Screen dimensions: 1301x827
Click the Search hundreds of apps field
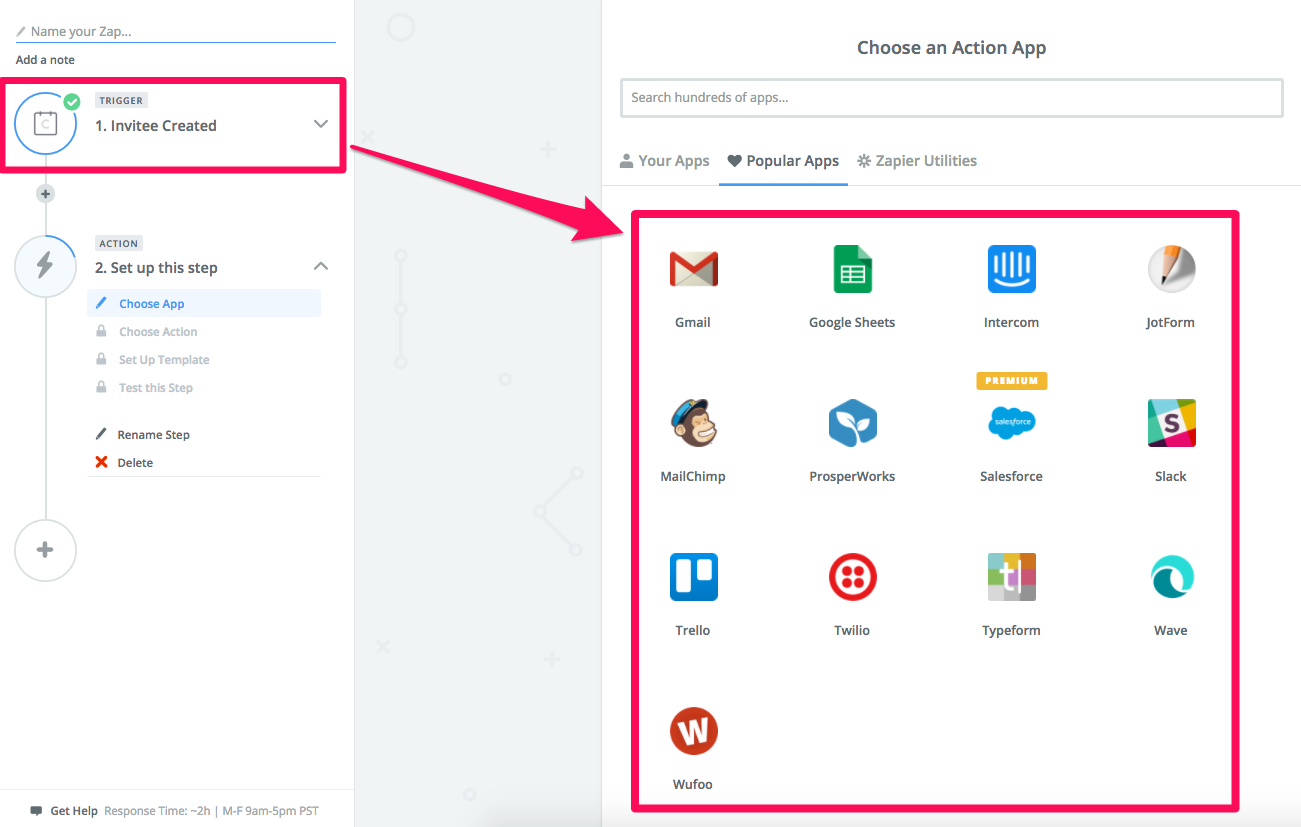point(951,98)
